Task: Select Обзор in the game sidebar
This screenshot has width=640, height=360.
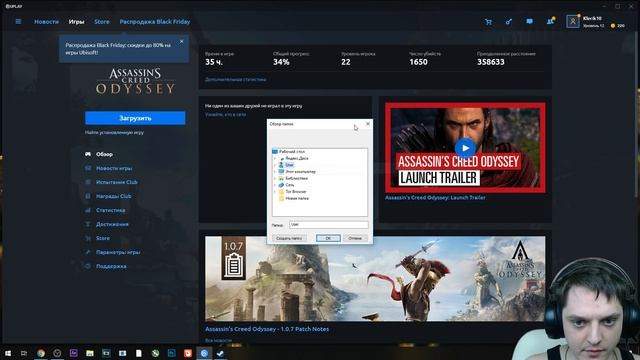Action: coord(104,154)
